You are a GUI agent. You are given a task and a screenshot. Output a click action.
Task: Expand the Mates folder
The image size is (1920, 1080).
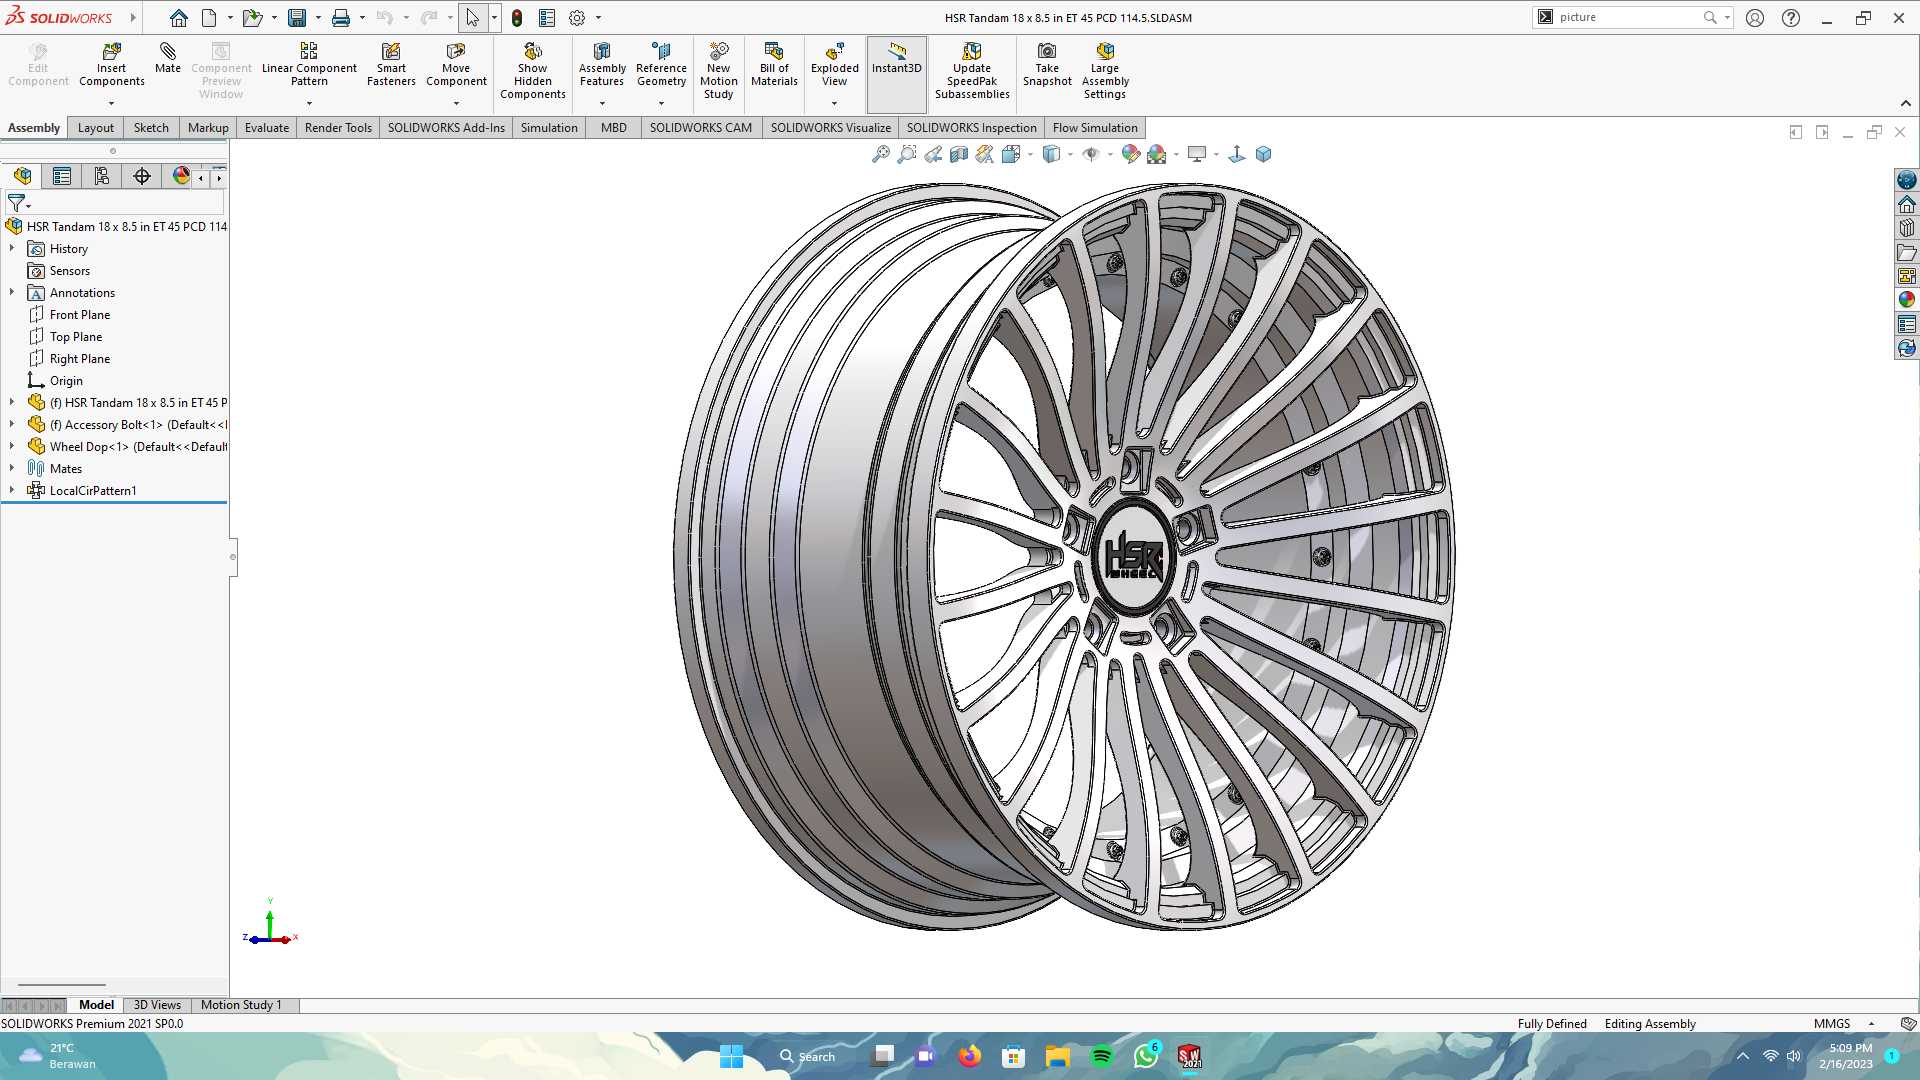(x=12, y=468)
